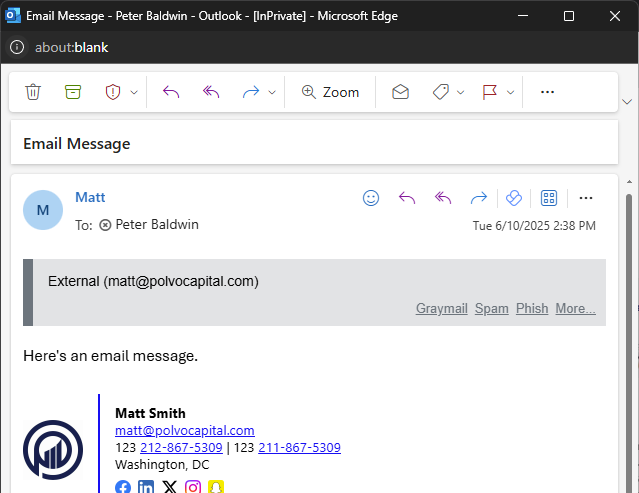
Task: Reply all from the message header
Action: (443, 198)
